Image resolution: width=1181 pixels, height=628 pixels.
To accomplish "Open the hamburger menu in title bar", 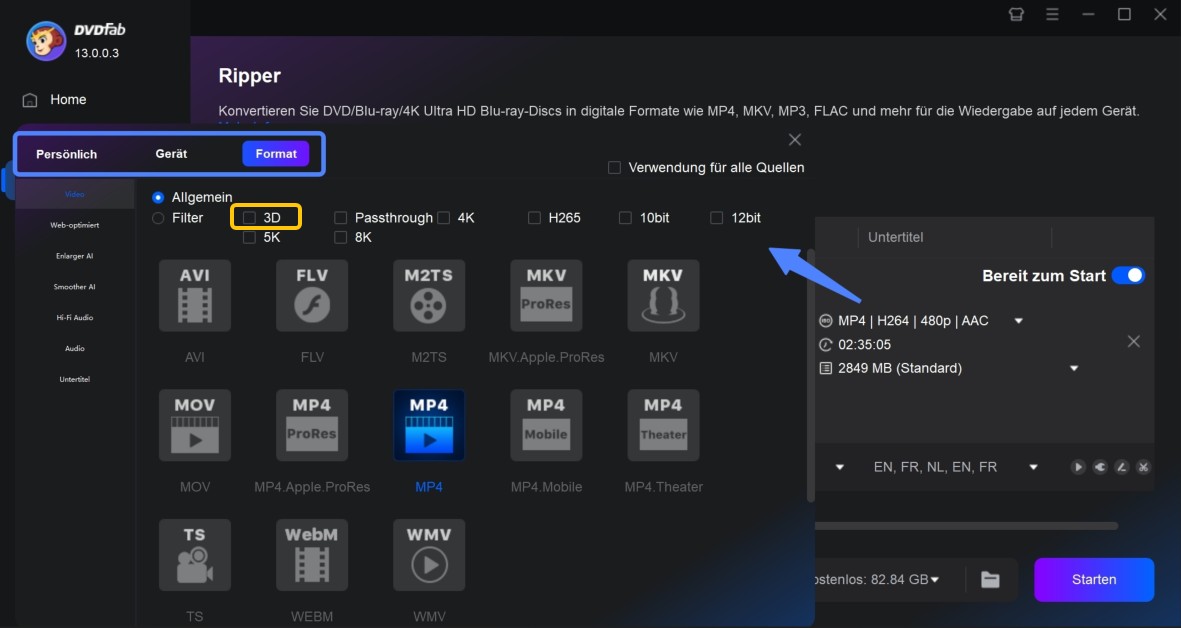I will [x=1052, y=14].
